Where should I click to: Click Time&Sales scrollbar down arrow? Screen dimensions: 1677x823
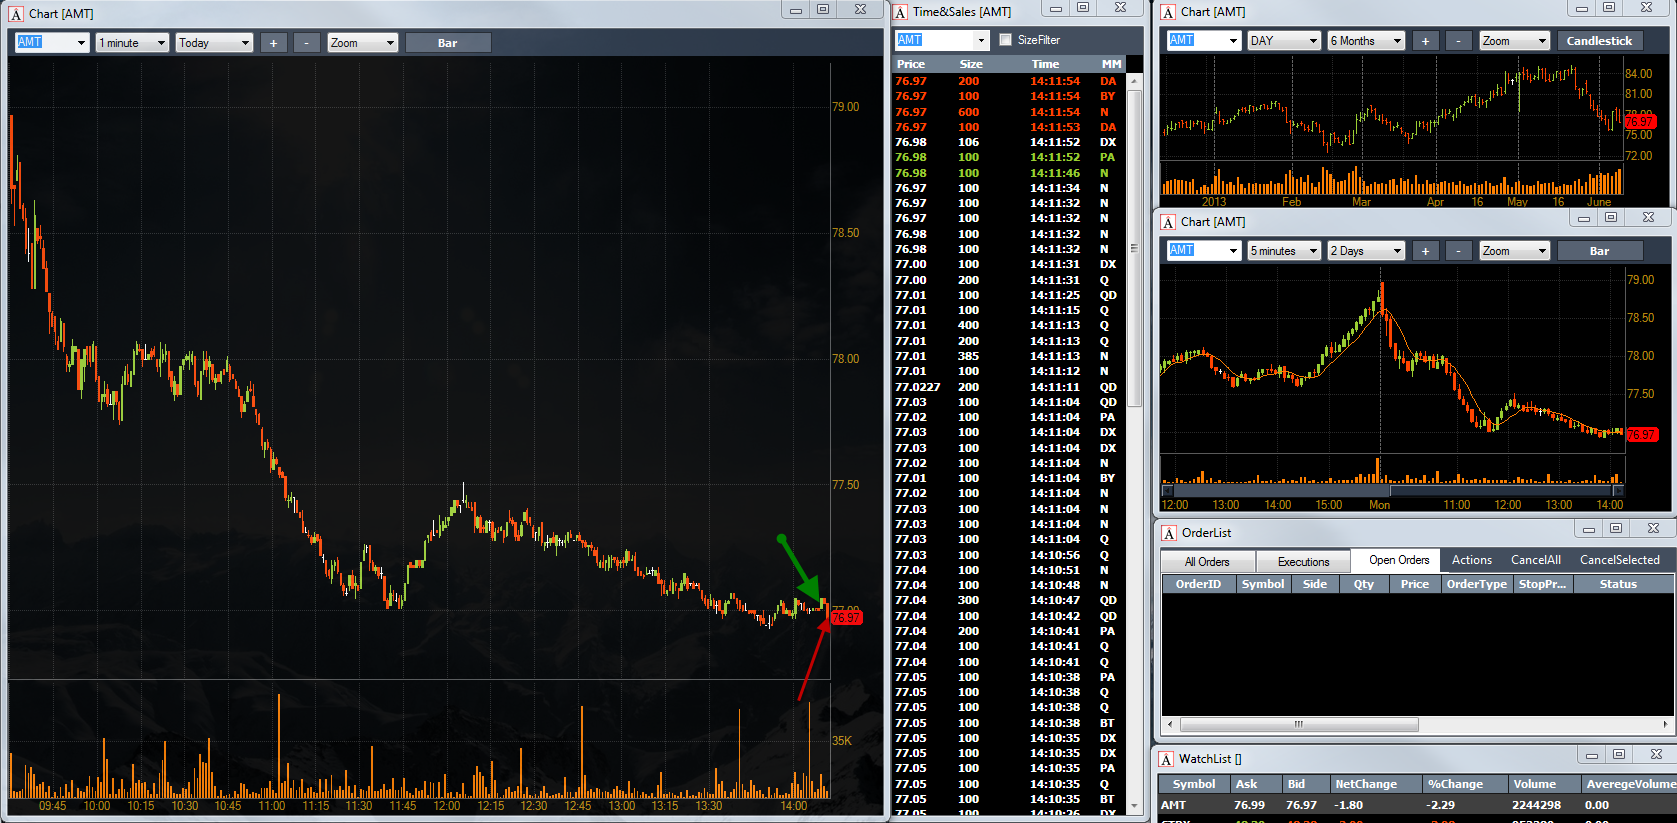1134,805
